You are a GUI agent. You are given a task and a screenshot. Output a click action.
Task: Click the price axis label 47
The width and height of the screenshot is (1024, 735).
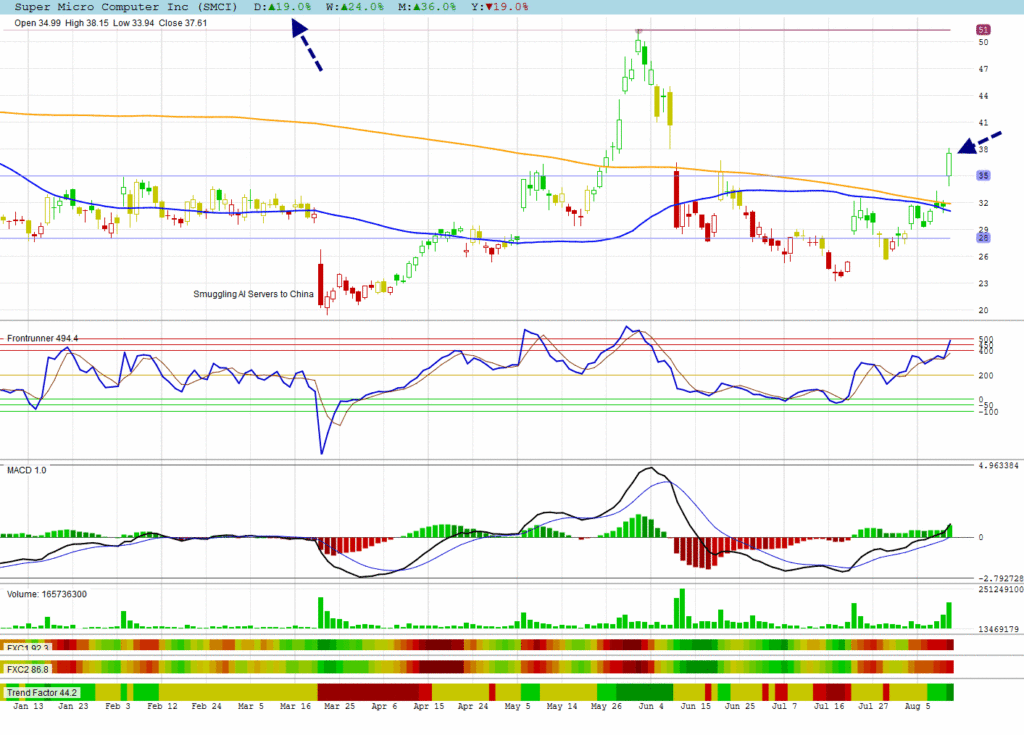[x=983, y=69]
